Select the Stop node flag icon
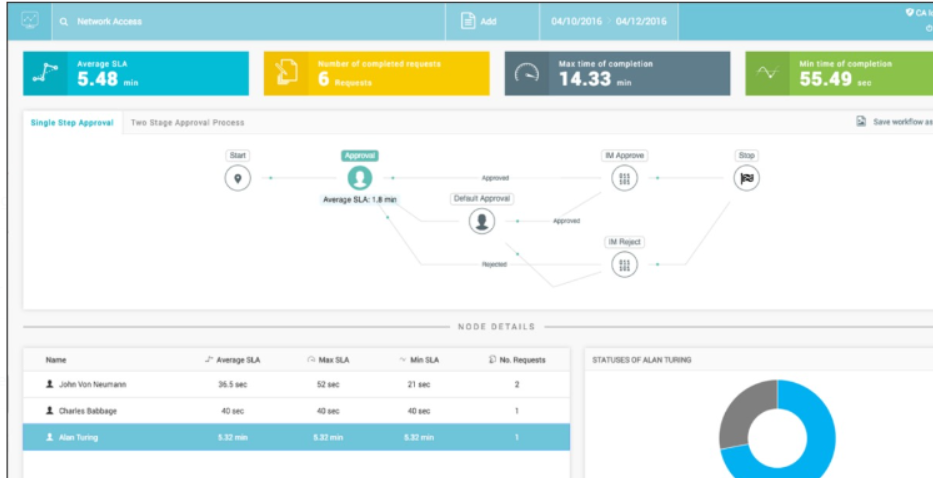Image resolution: width=933 pixels, height=478 pixels. coord(747,178)
